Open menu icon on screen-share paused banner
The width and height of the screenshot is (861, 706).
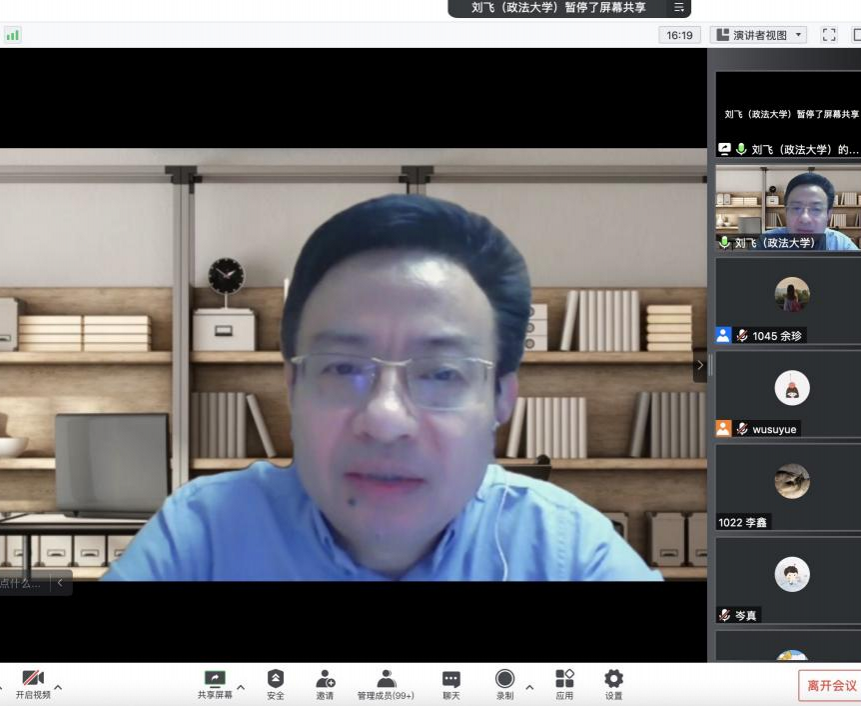679,8
